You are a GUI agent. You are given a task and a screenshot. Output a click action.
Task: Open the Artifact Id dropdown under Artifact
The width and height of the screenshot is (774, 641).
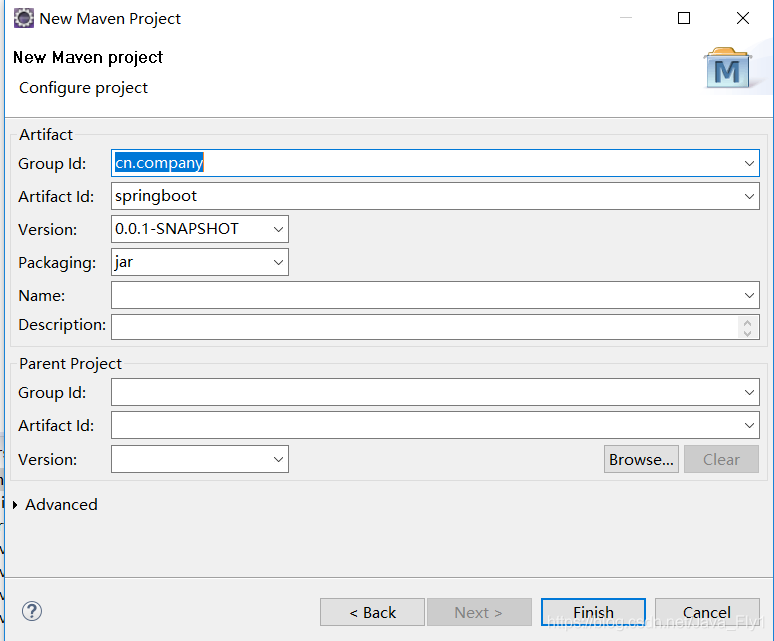click(x=749, y=196)
